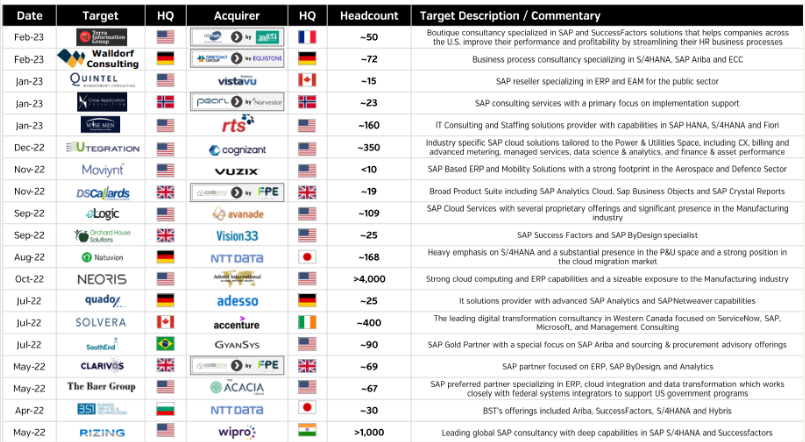
Task: Select the Wise Men logo
Action: [101, 124]
